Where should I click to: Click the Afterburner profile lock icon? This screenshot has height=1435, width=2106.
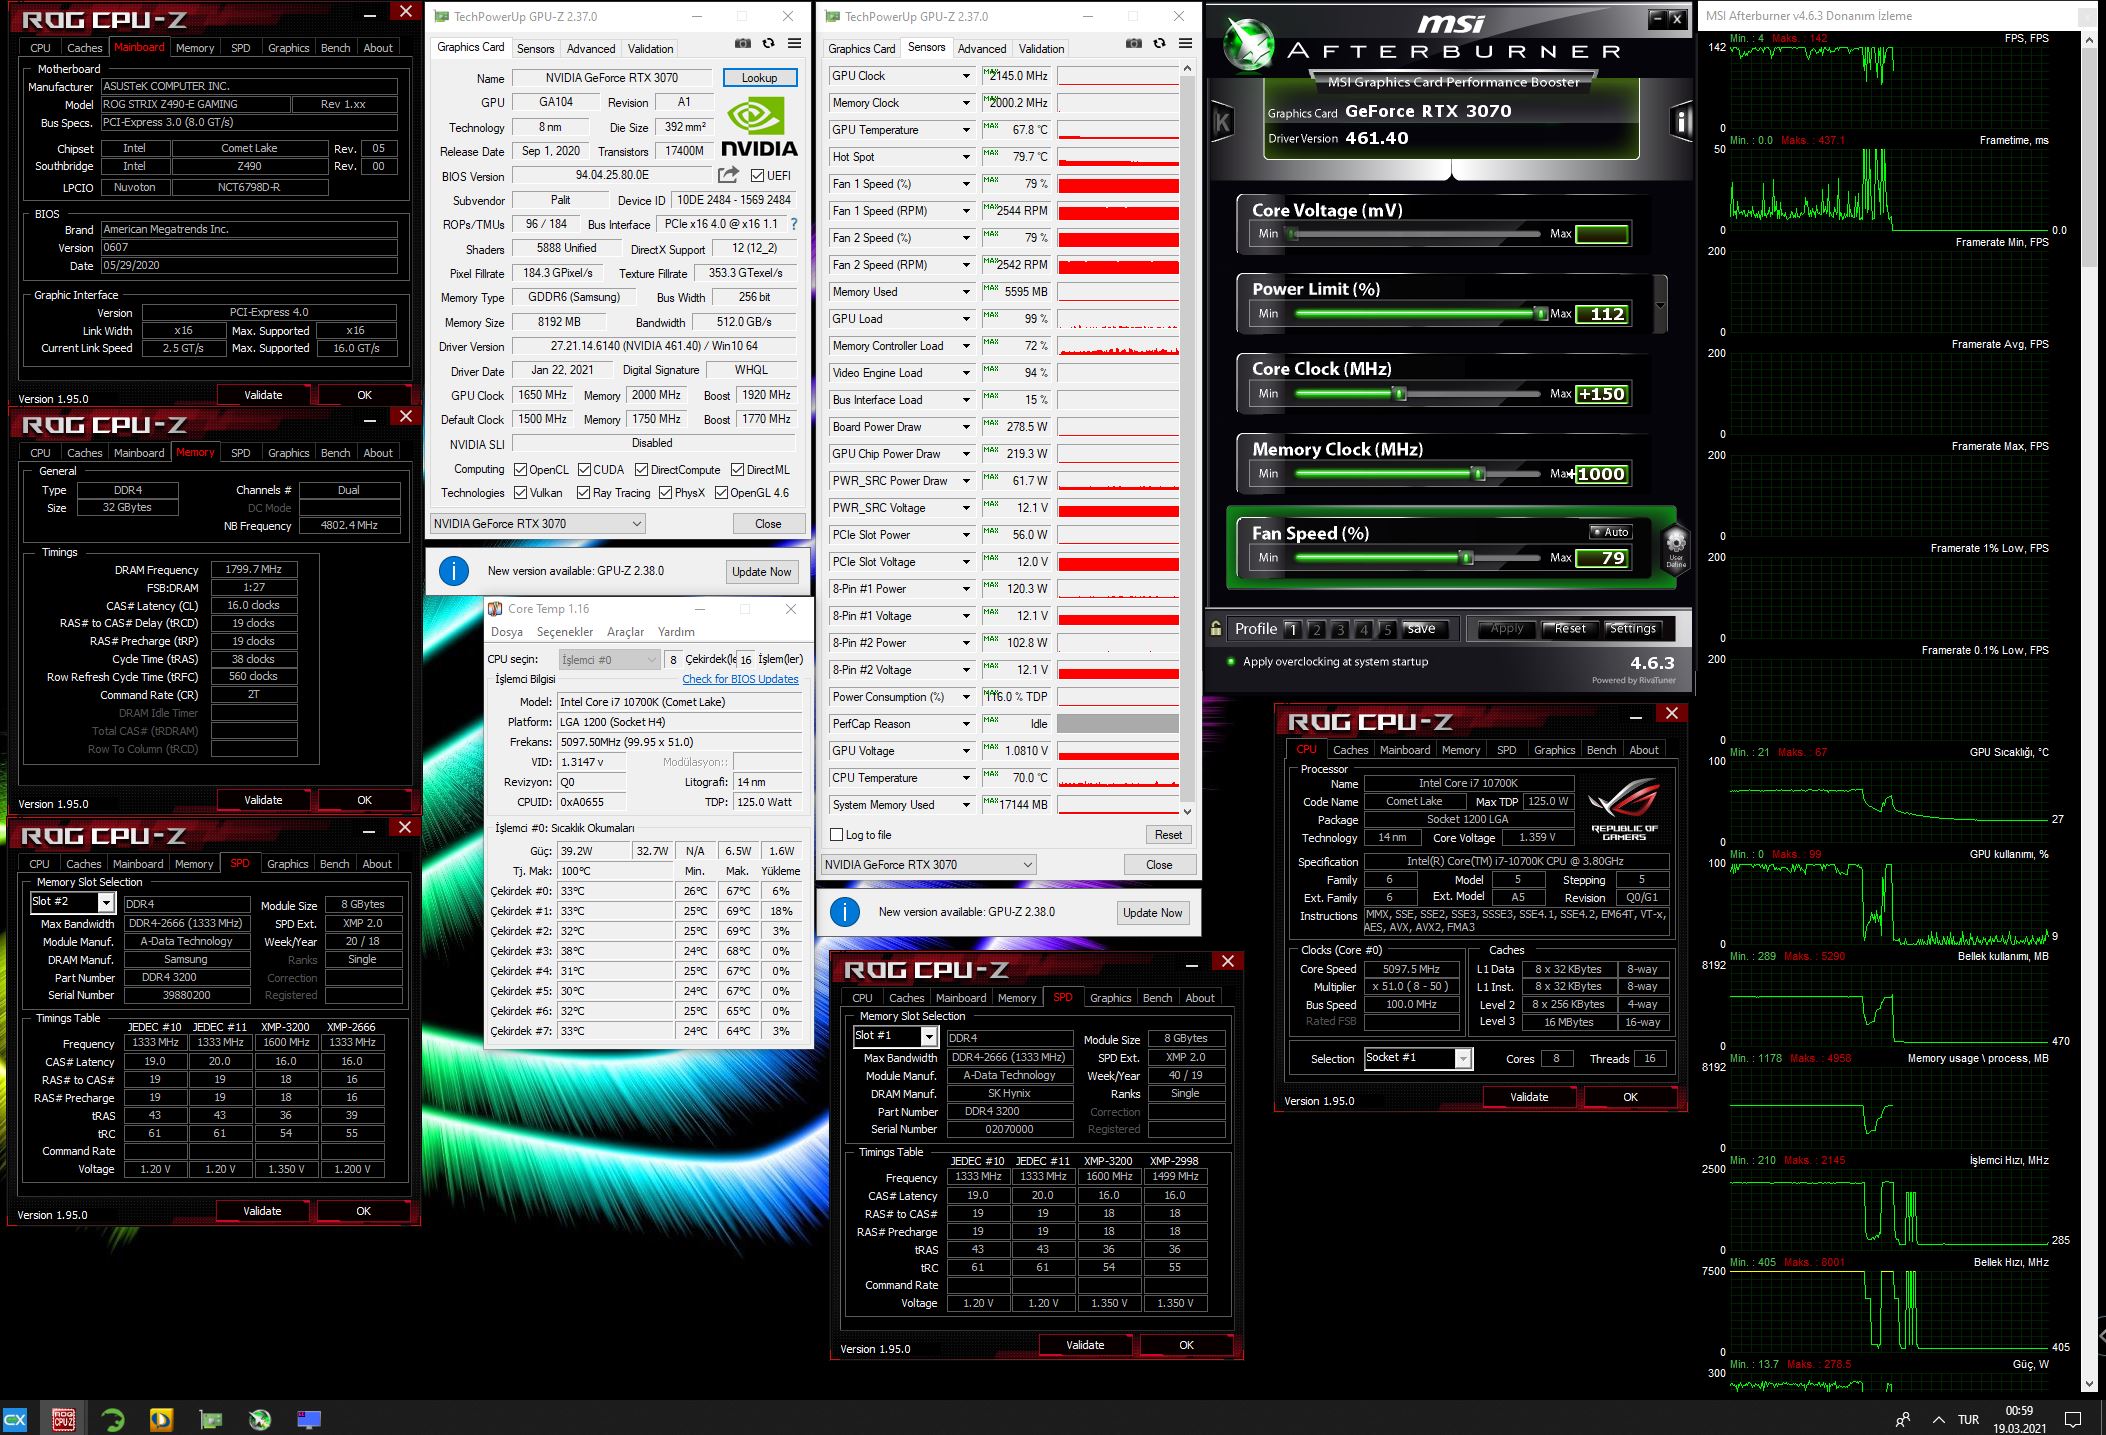(1216, 629)
